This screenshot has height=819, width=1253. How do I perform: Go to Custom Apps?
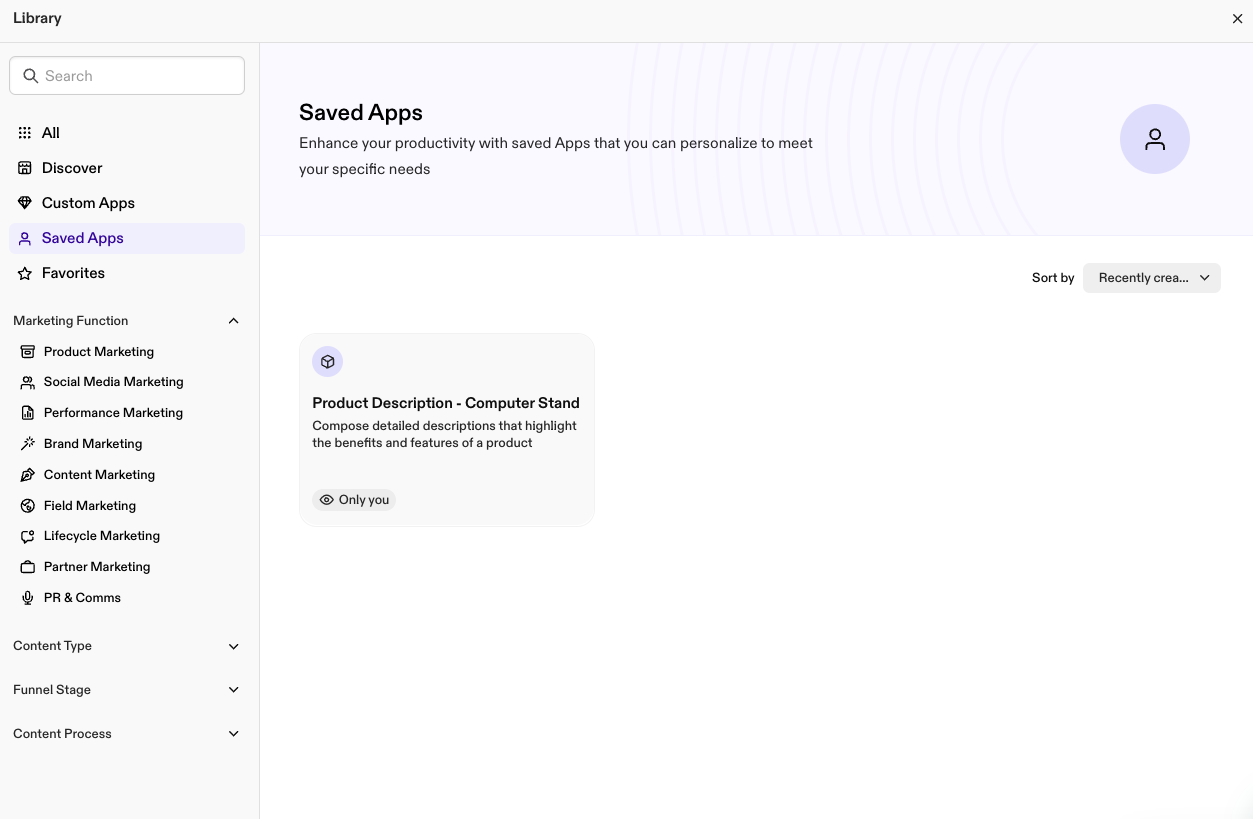point(127,203)
